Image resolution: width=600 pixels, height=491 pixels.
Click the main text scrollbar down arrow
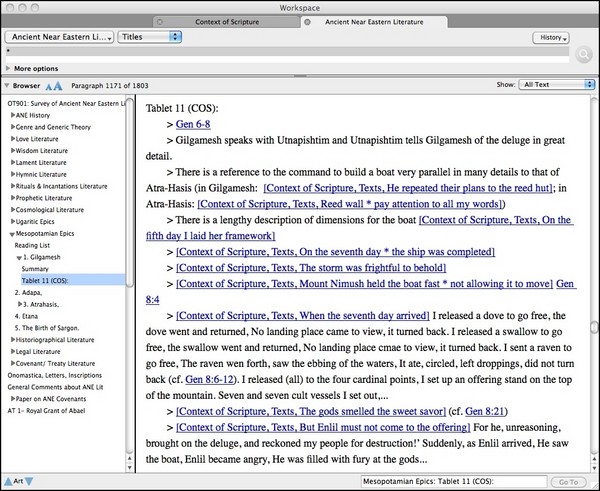pyautogui.click(x=594, y=468)
